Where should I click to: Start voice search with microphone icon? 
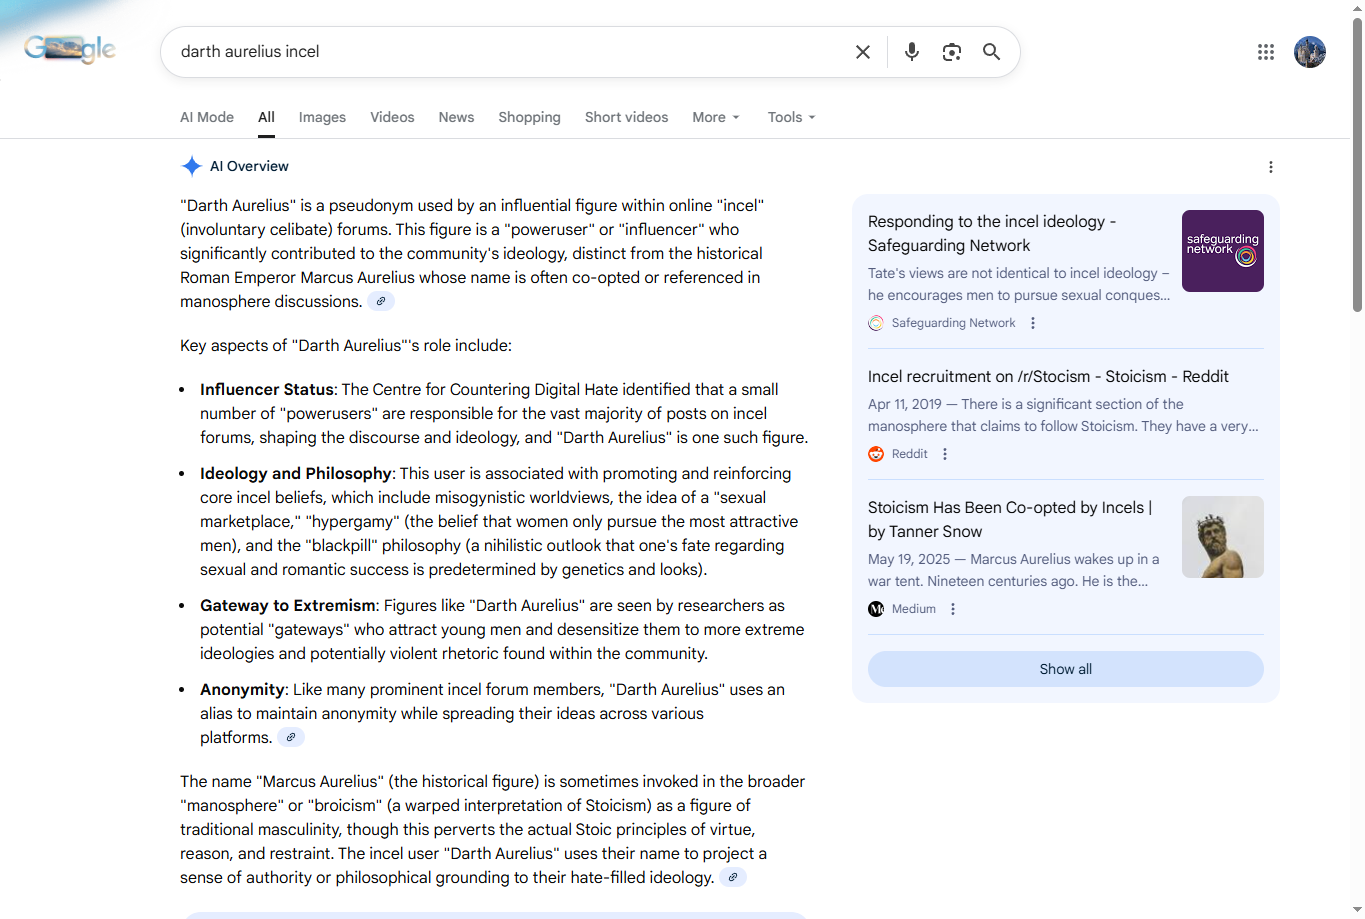click(x=911, y=52)
